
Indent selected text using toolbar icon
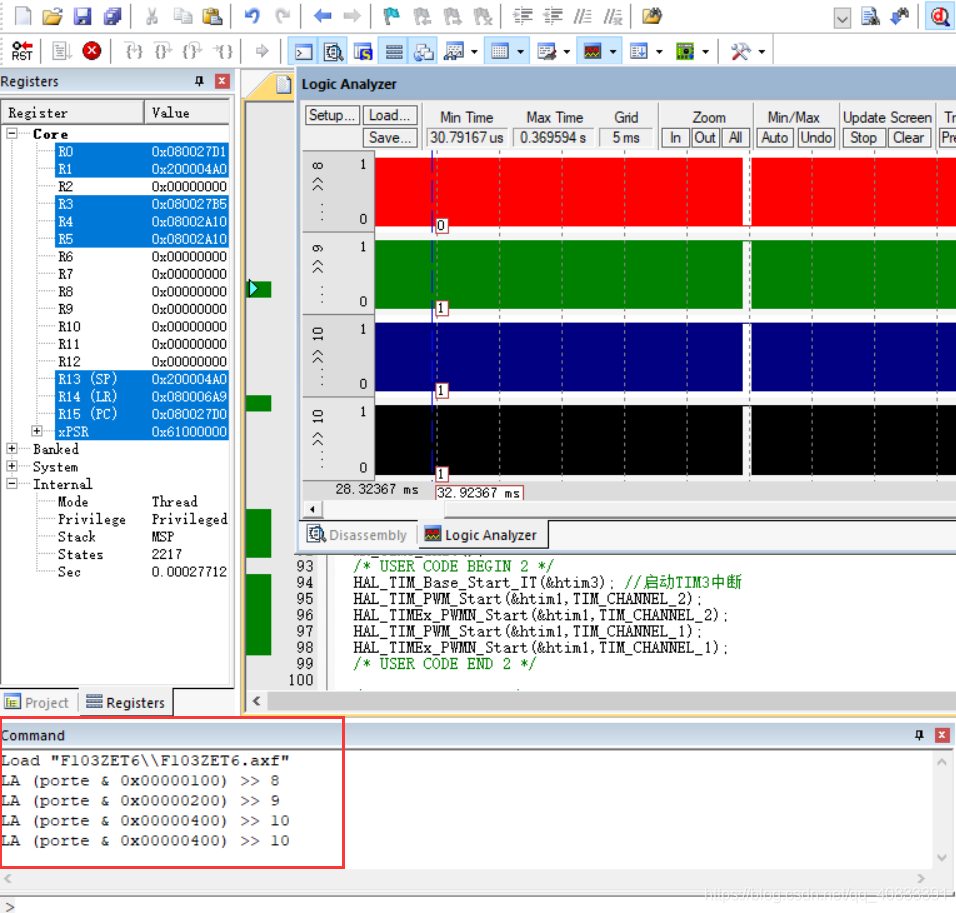[523, 16]
